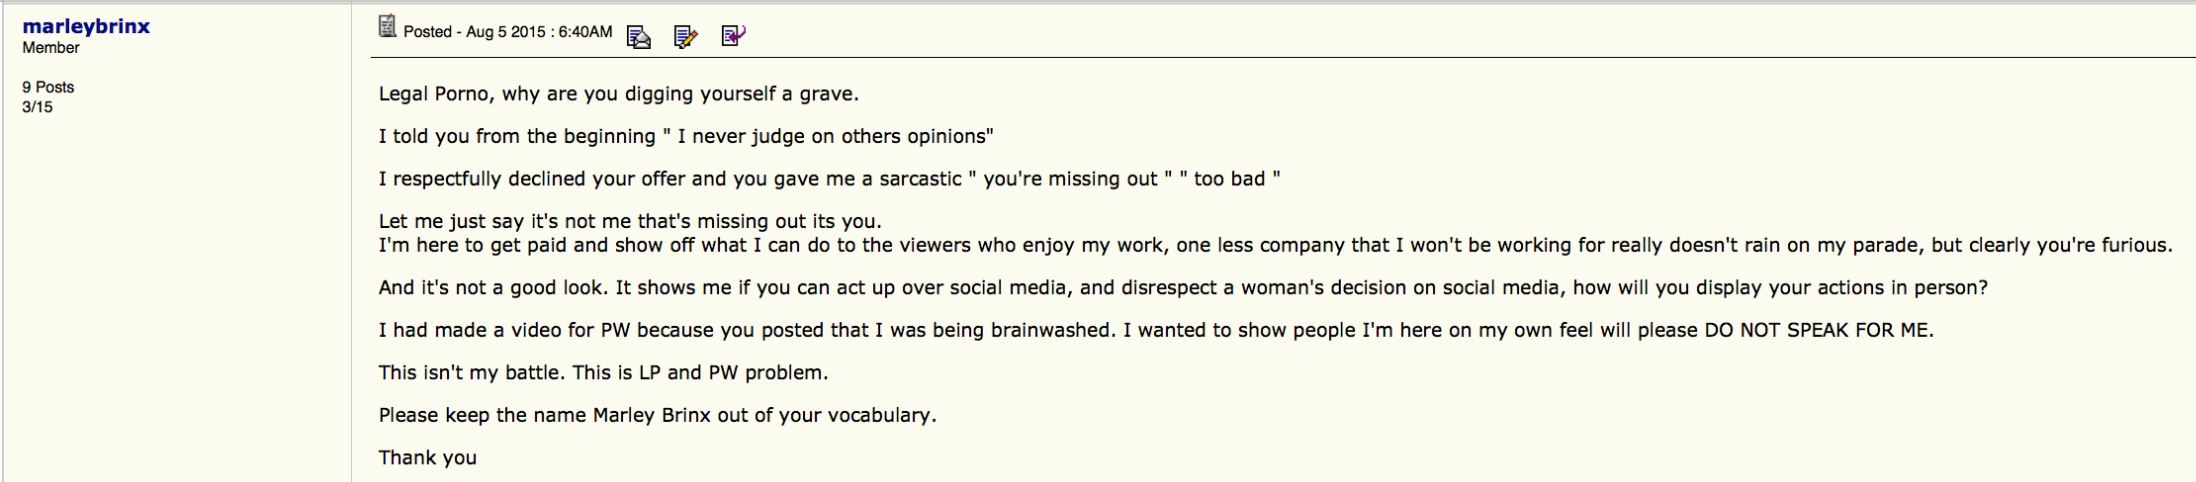Click the "9 Posts" count text
This screenshot has width=2196, height=482.
(x=48, y=87)
